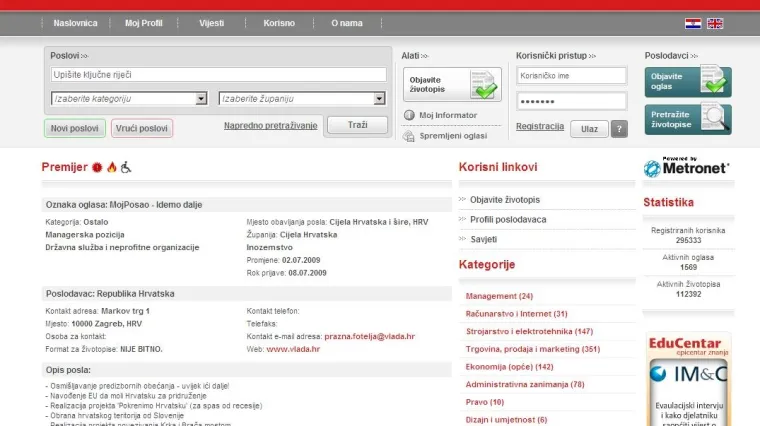This screenshot has width=760, height=426.
Task: Open Računarstvo i Internet (31) category
Action: pyautogui.click(x=516, y=314)
